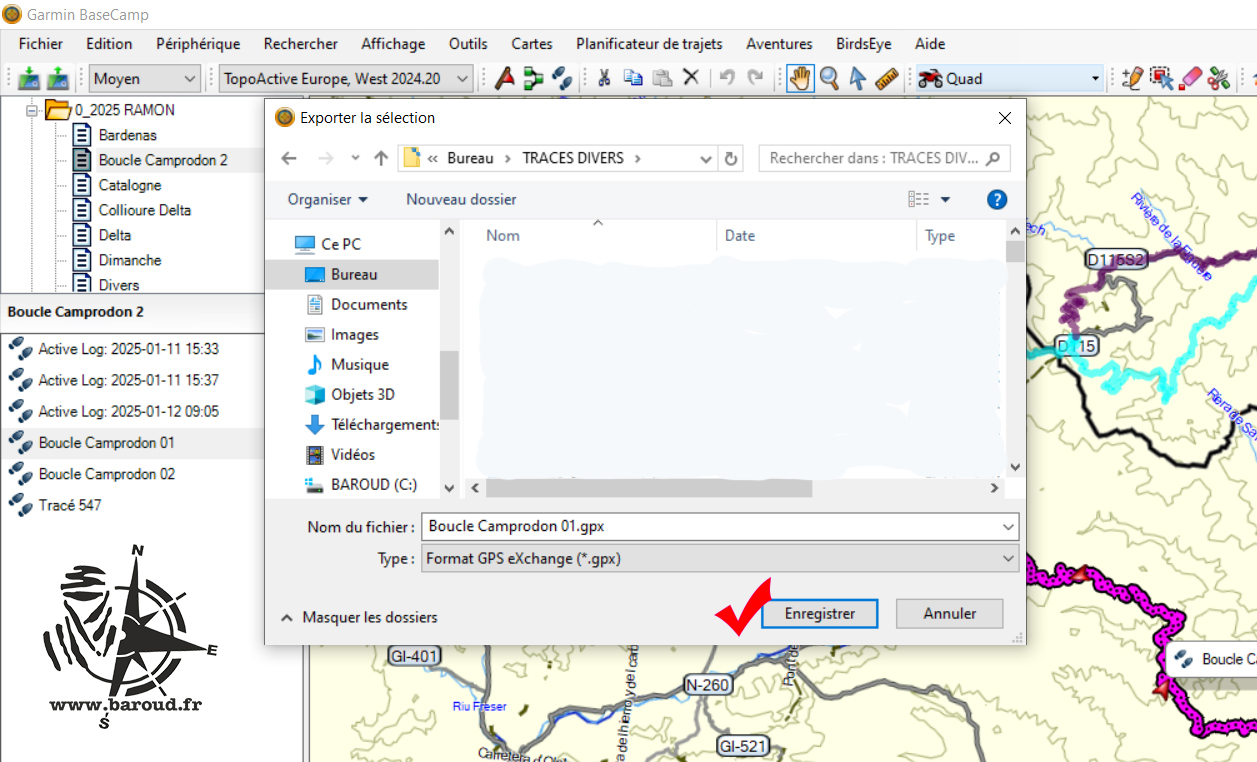Image resolution: width=1257 pixels, height=762 pixels.
Task: Select the new route tool
Action: point(533,78)
